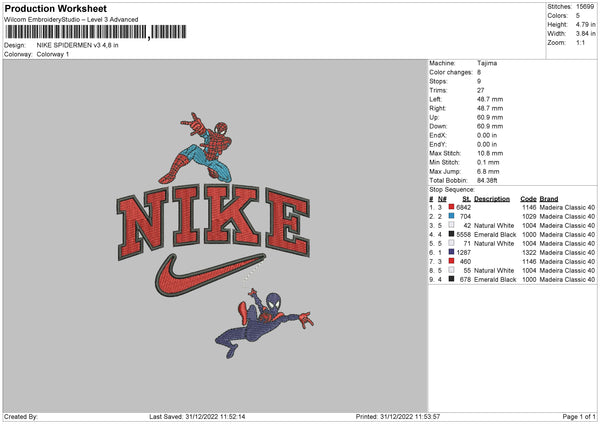Click the Zoom value 1:1
Viewport: 600px width, 424px height.
(x=580, y=42)
